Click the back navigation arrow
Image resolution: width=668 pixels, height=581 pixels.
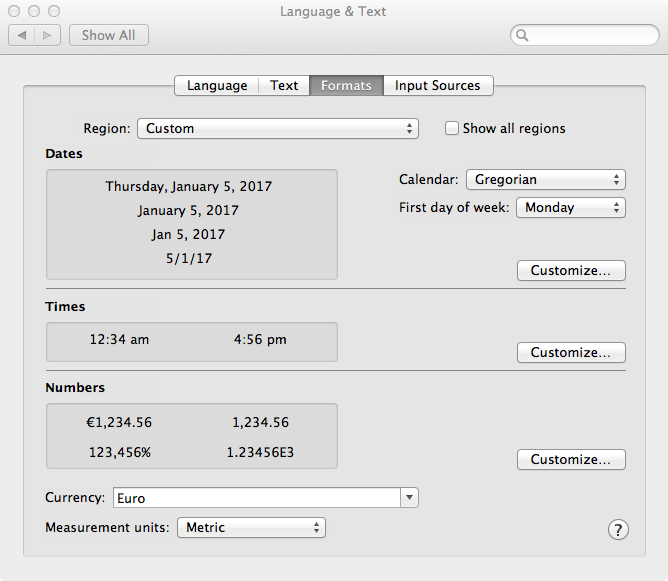pyautogui.click(x=22, y=35)
